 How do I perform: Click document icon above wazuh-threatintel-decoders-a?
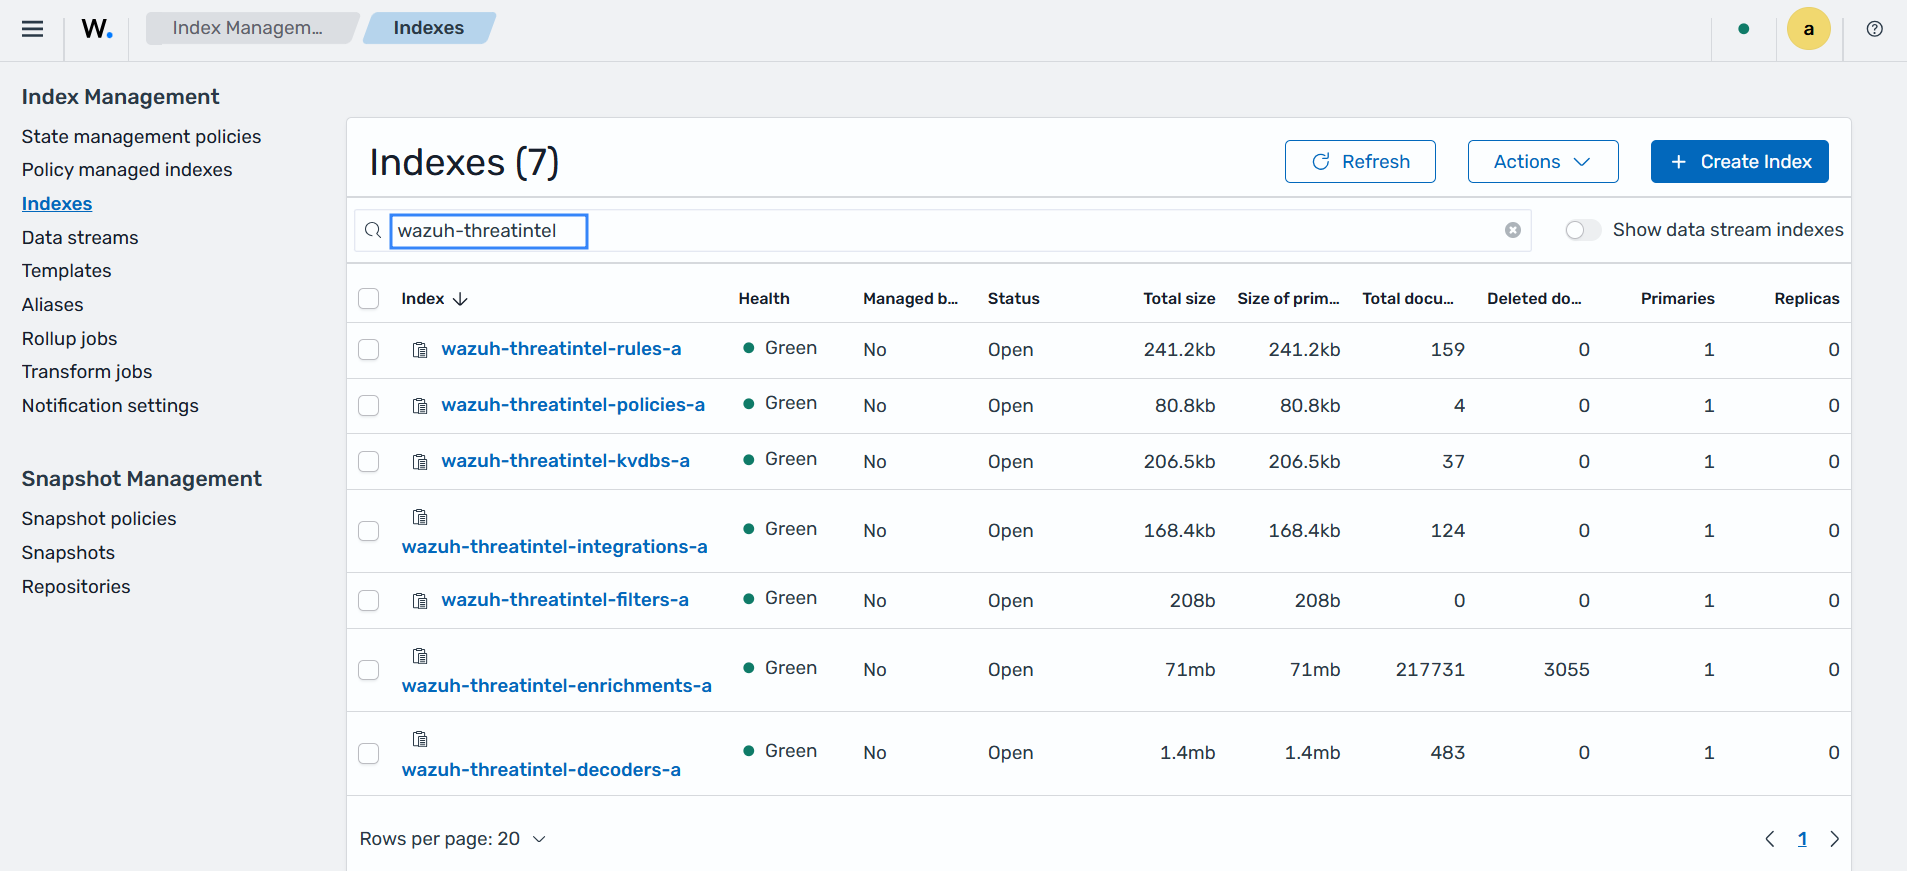(x=420, y=739)
